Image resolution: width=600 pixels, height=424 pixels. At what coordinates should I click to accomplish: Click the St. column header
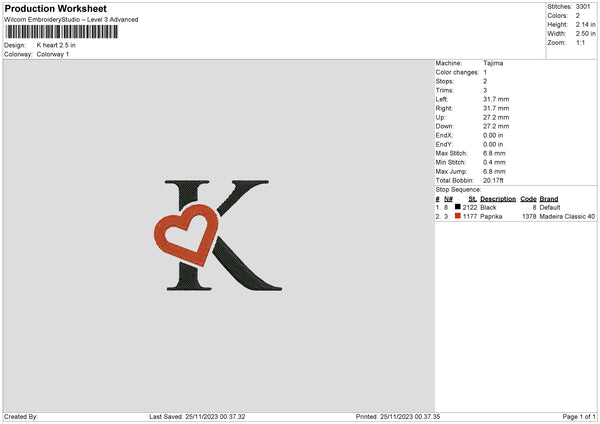[473, 199]
